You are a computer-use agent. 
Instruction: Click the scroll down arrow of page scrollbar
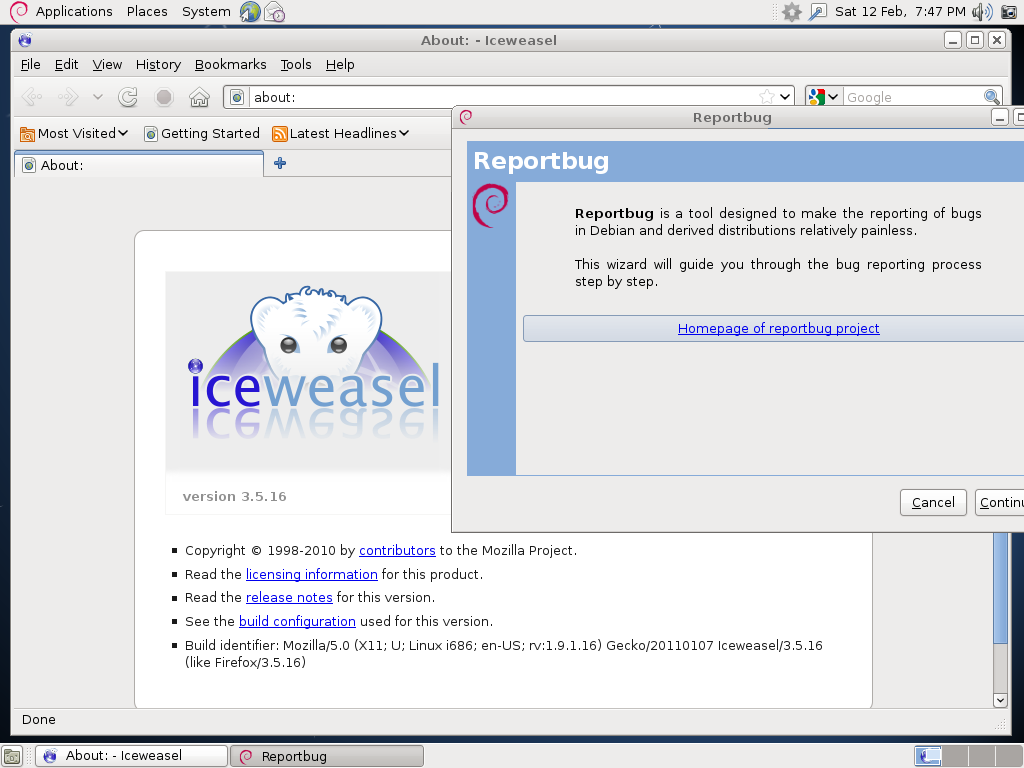1000,700
